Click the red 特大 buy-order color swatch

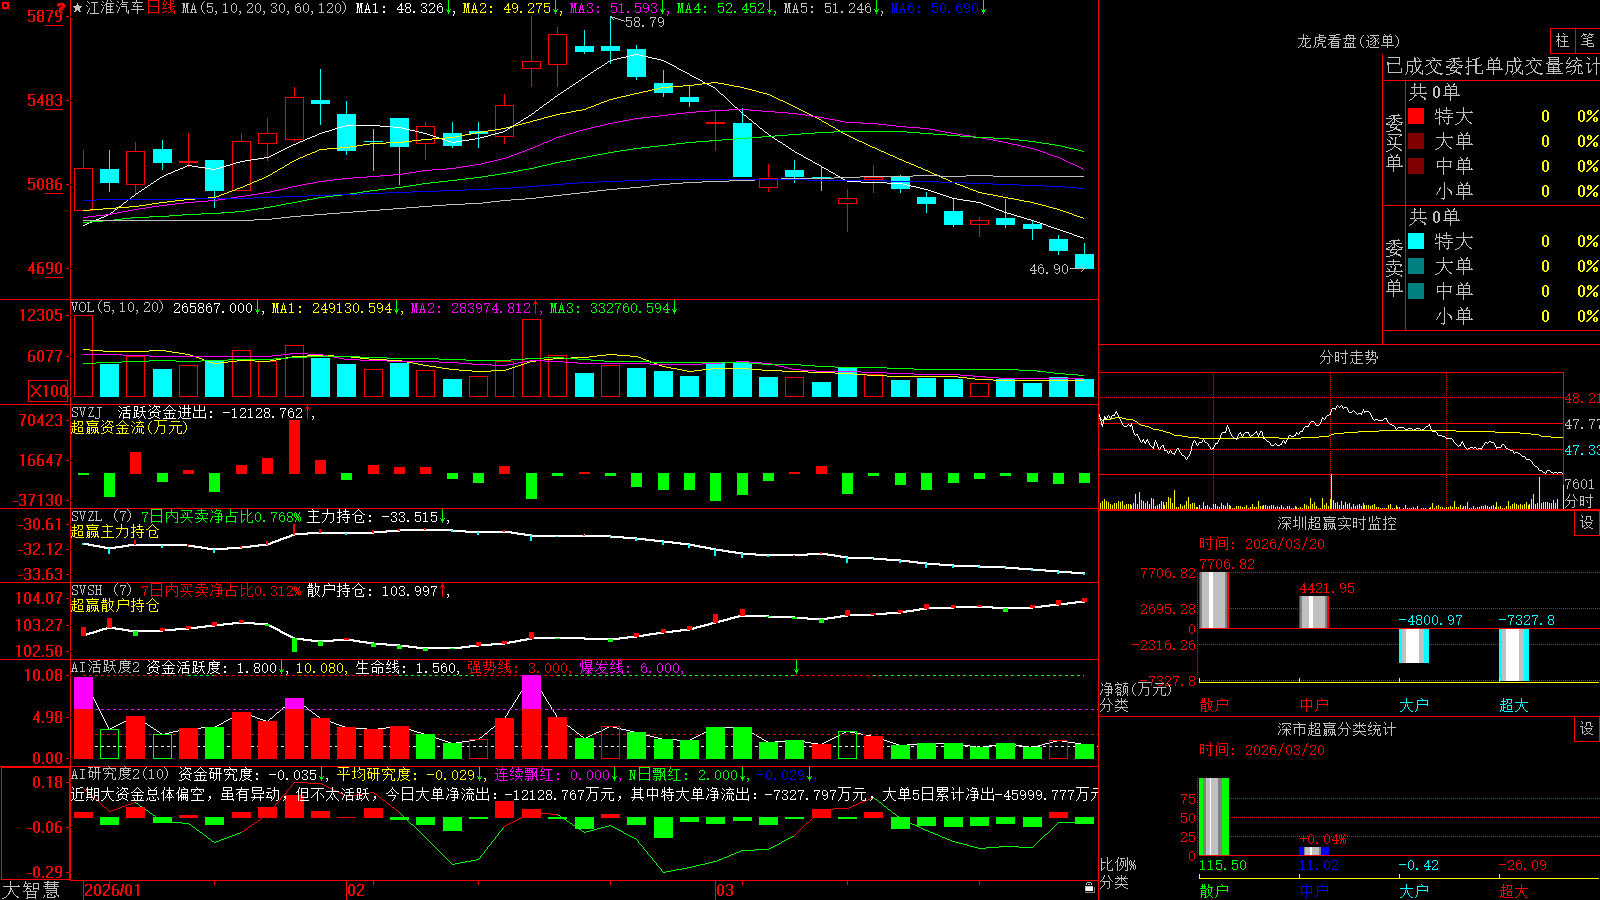[1416, 116]
